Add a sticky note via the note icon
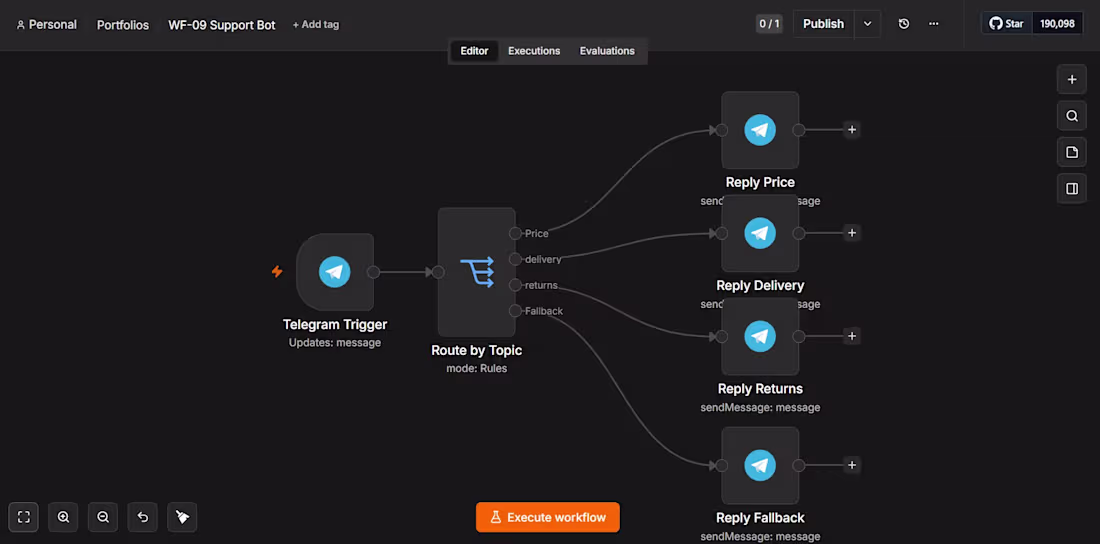The height and width of the screenshot is (544, 1100). [1071, 152]
